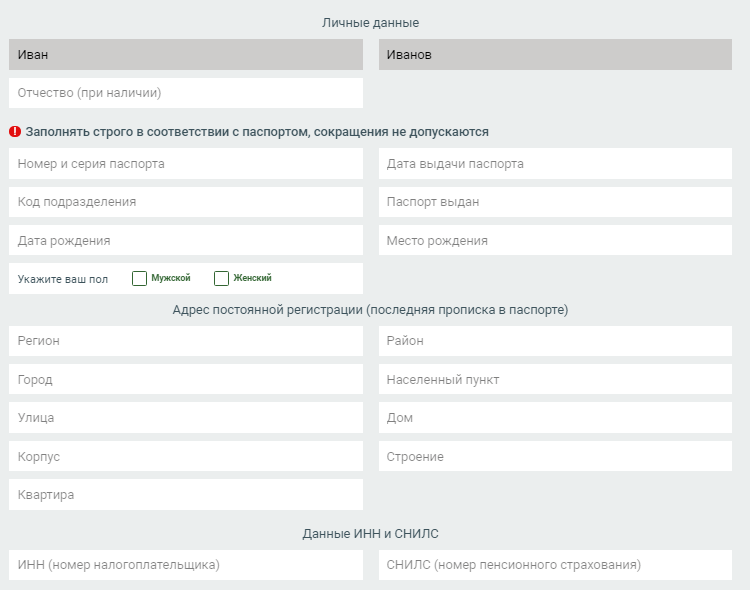Click the ИНН (номер налогоплательщика) field
Viewport: 750px width, 590px height.
[186, 565]
